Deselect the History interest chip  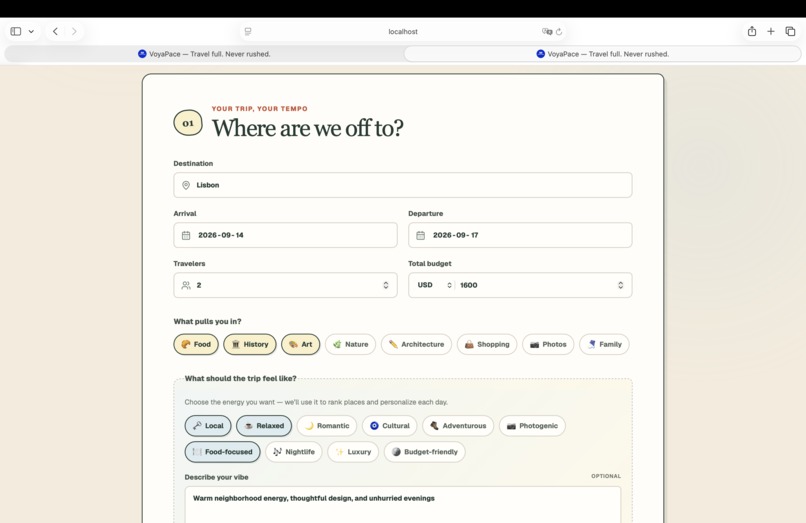coord(250,345)
